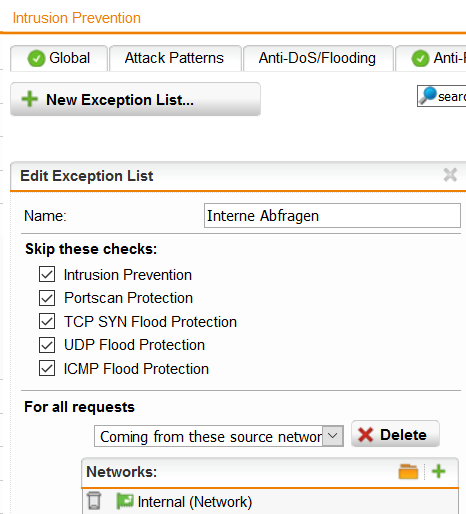Disable UDP Flood Protection checkbox
This screenshot has width=466, height=514.
(x=47, y=345)
